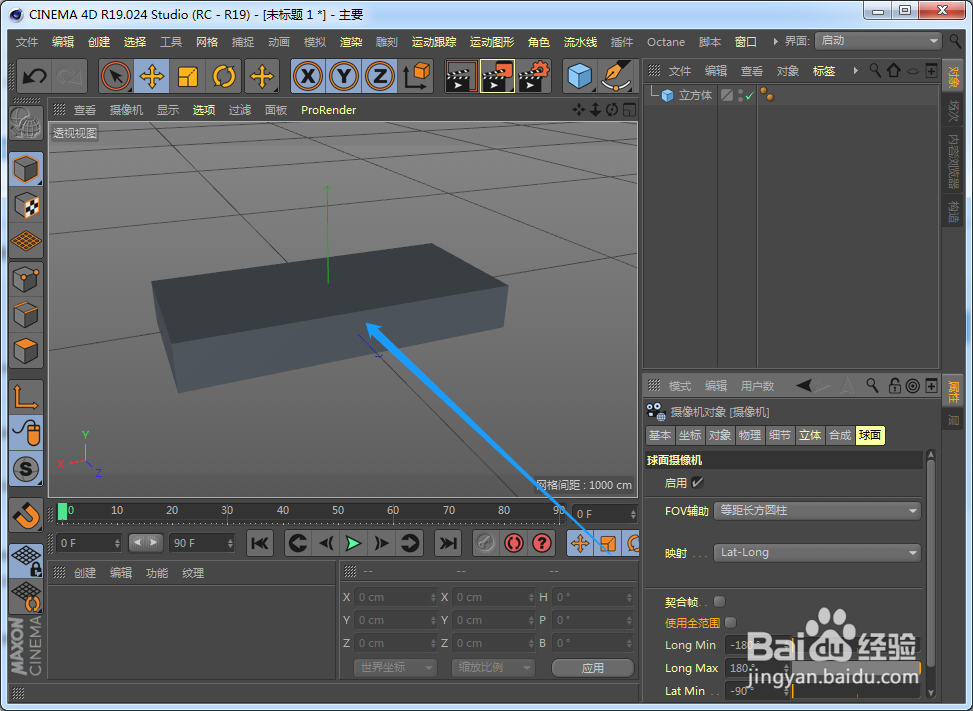Open the FOV辅助 dropdown
The image size is (973, 711).
(x=817, y=511)
